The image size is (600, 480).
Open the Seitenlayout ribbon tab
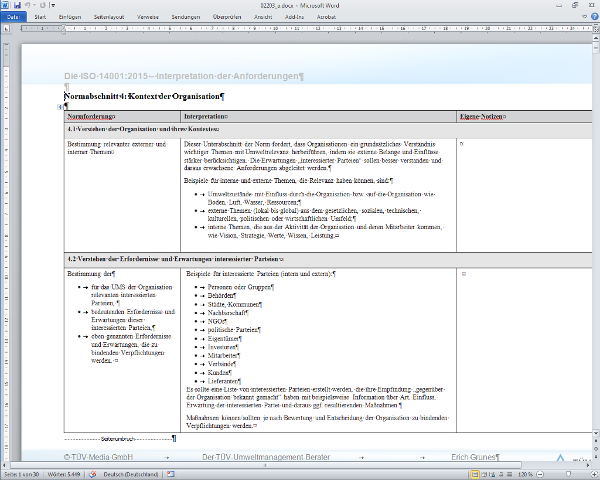coord(111,17)
